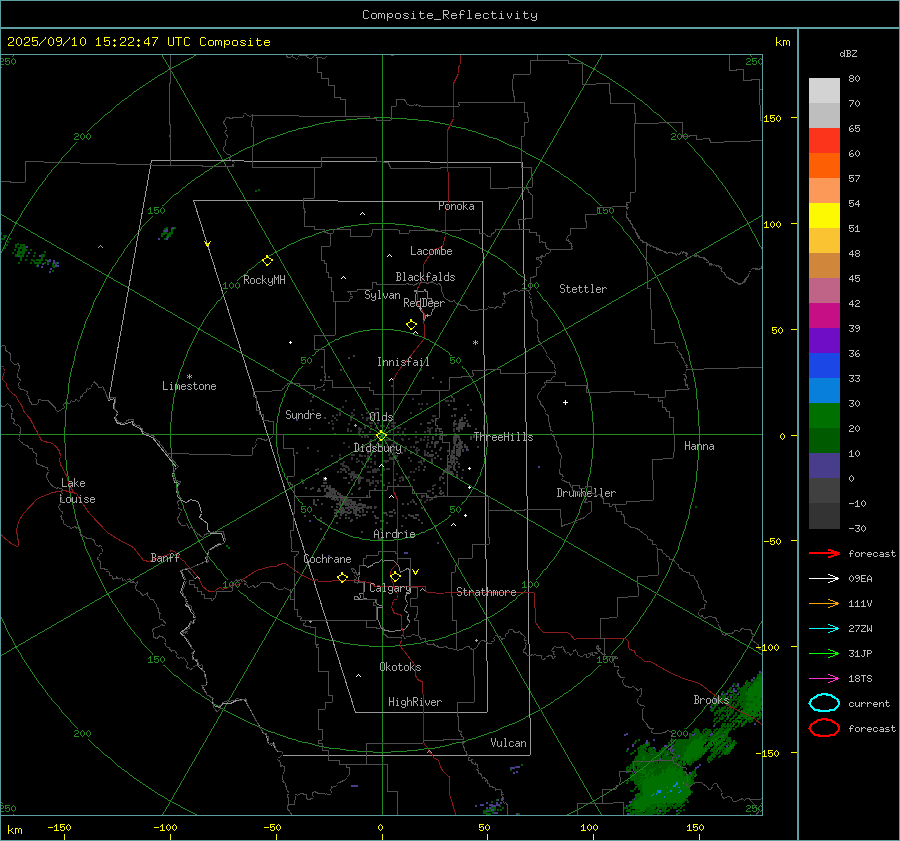Click yellow diamond at radar center near Olds
Screen dimensions: 900x841
pyautogui.click(x=381, y=436)
